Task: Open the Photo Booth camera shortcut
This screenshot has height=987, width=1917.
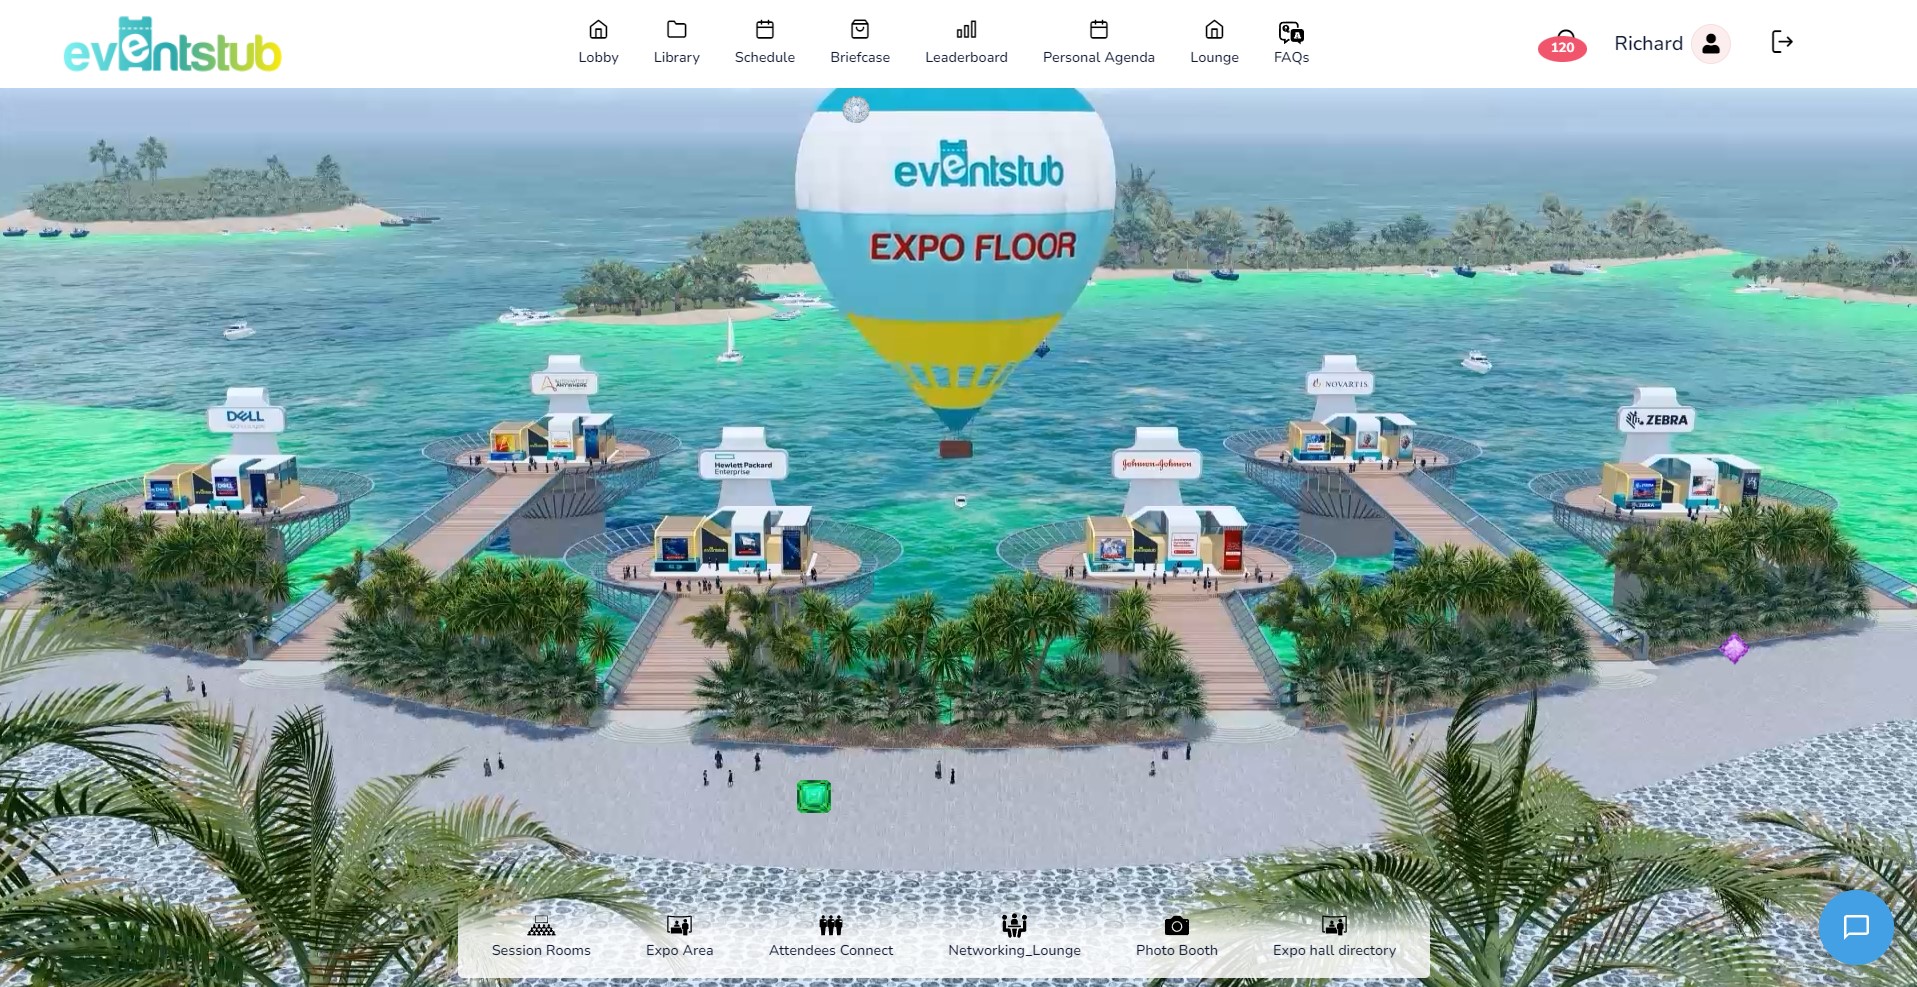Action: 1176,937
